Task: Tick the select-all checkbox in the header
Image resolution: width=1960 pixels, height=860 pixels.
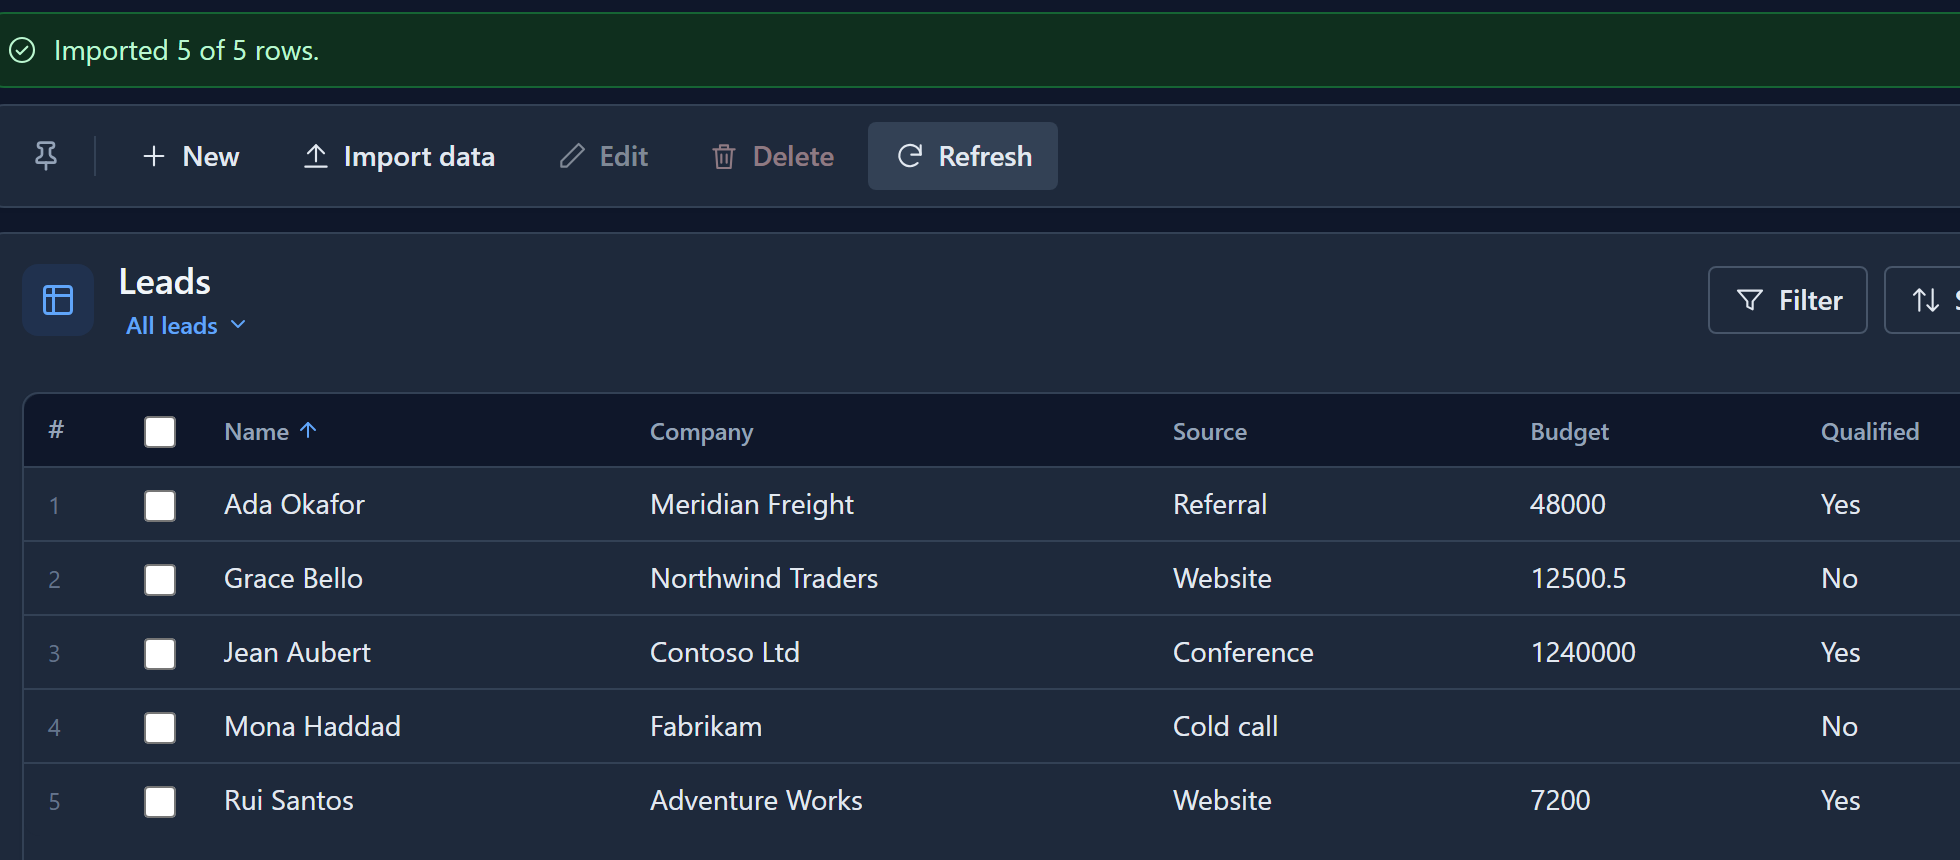Action: (x=160, y=432)
